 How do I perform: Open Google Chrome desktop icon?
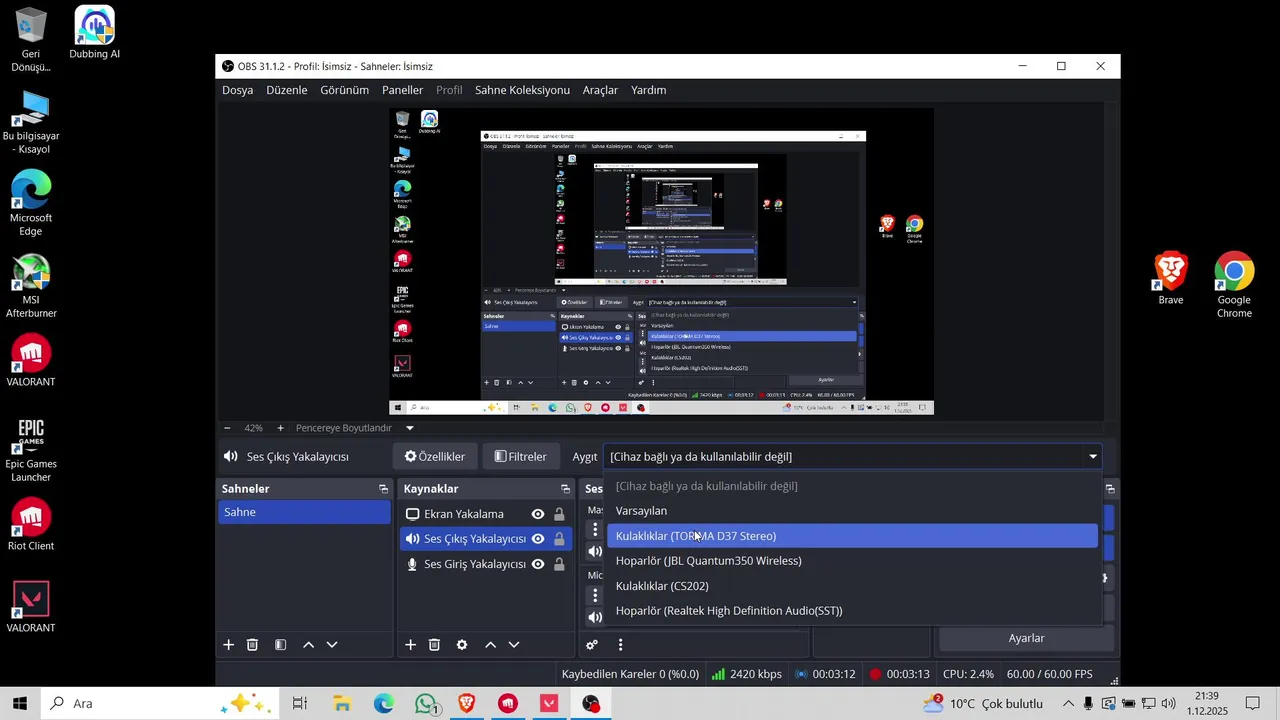point(1234,285)
